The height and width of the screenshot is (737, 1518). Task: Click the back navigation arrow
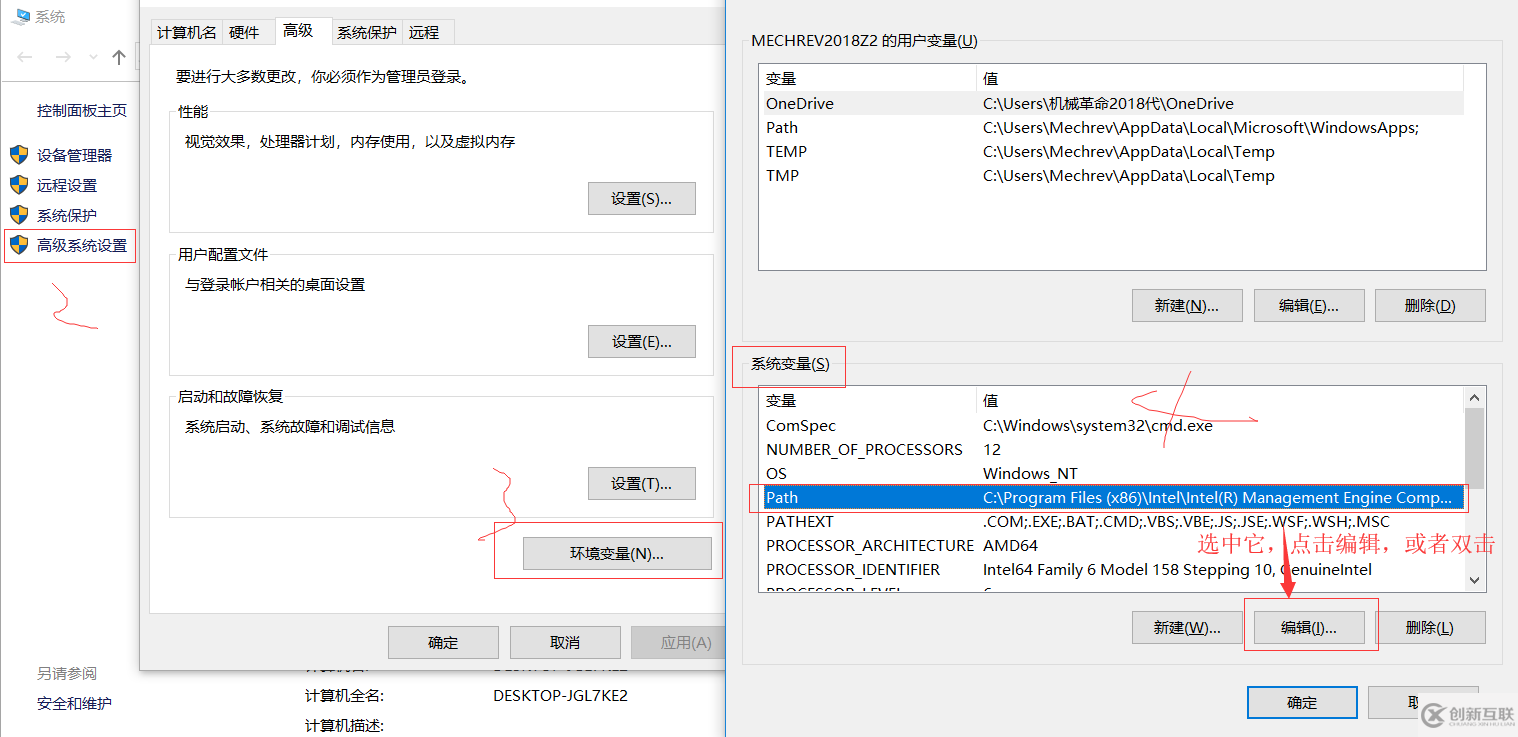click(24, 57)
